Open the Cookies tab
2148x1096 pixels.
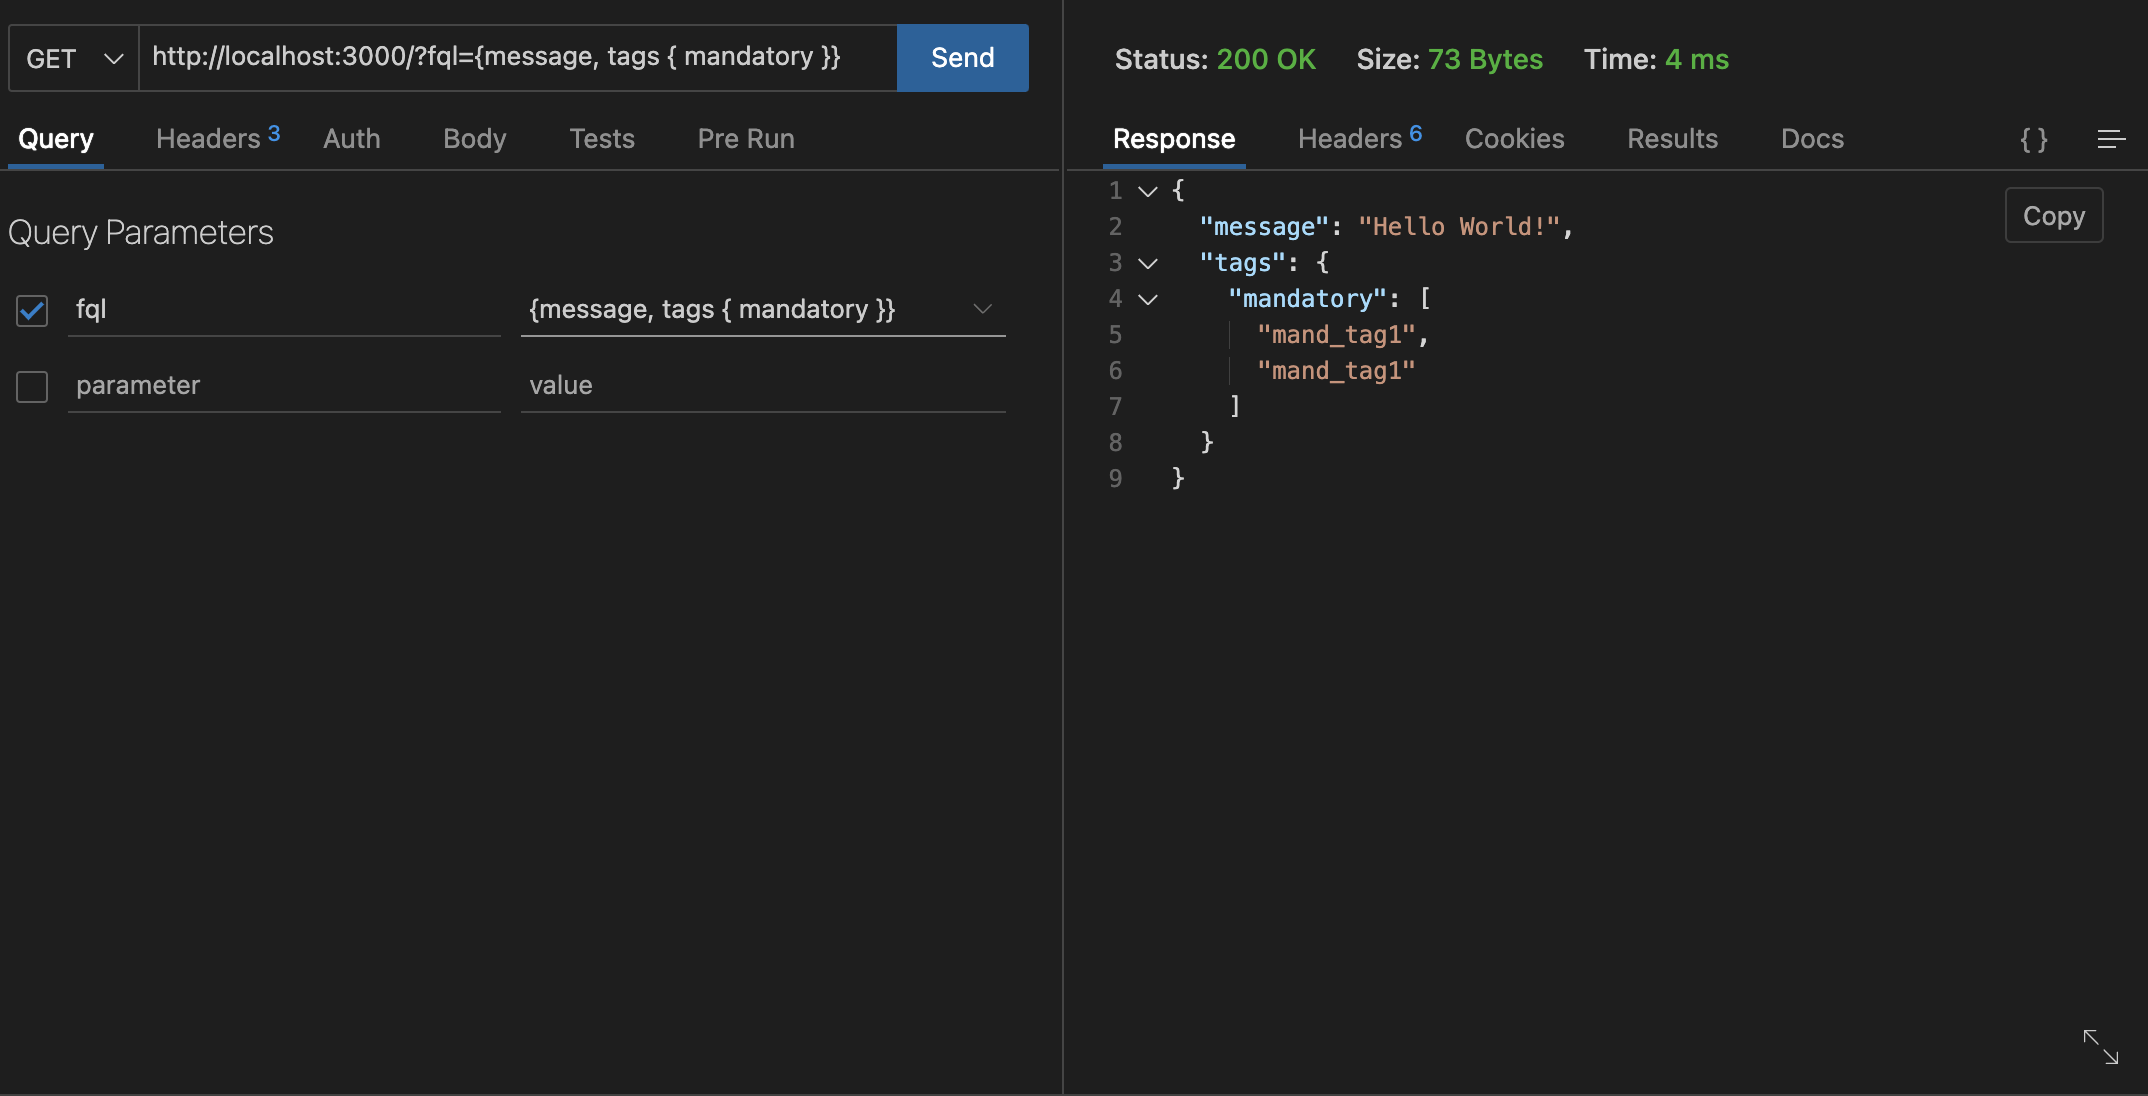pyautogui.click(x=1515, y=139)
